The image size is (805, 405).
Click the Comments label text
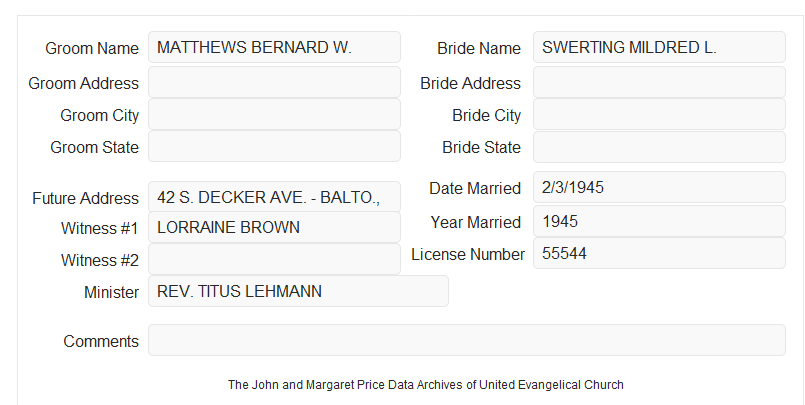pos(101,341)
